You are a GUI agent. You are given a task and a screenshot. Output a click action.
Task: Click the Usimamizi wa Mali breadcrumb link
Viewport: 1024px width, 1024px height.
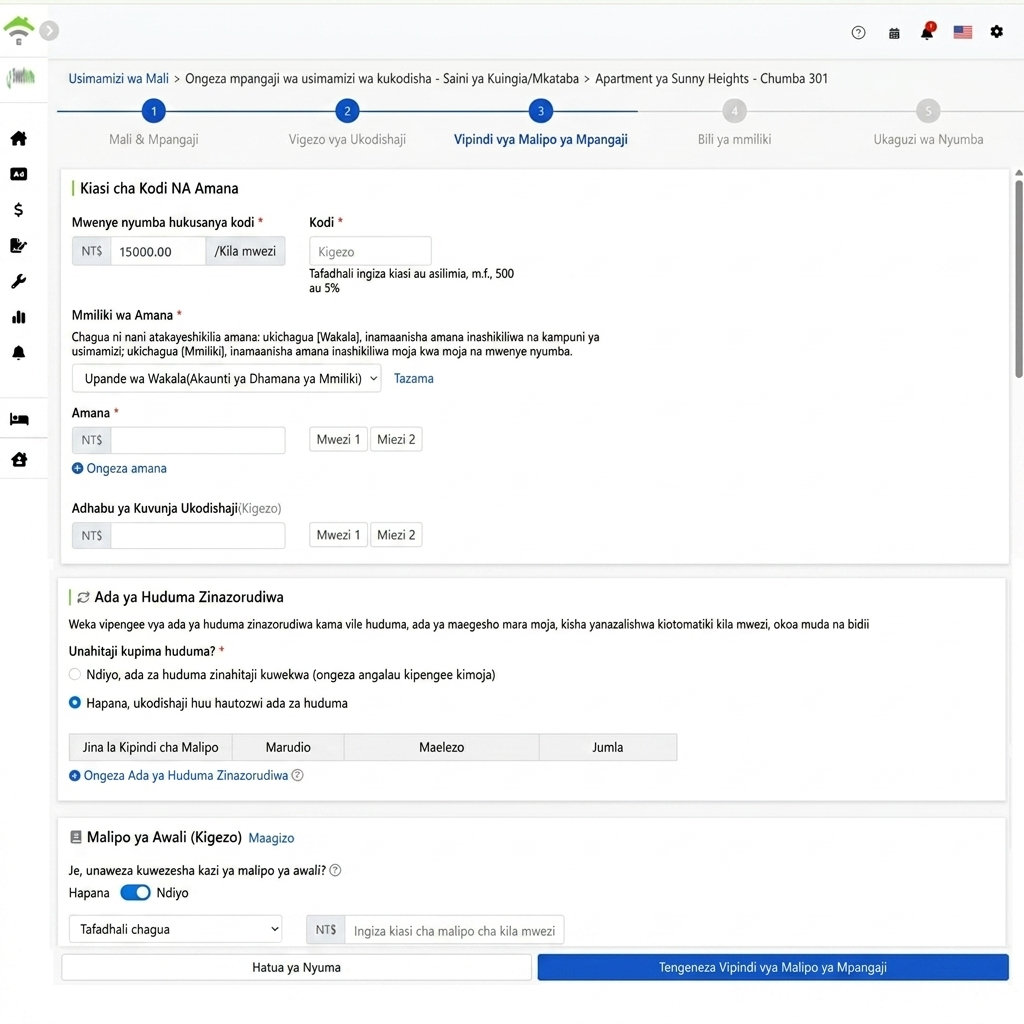[118, 78]
